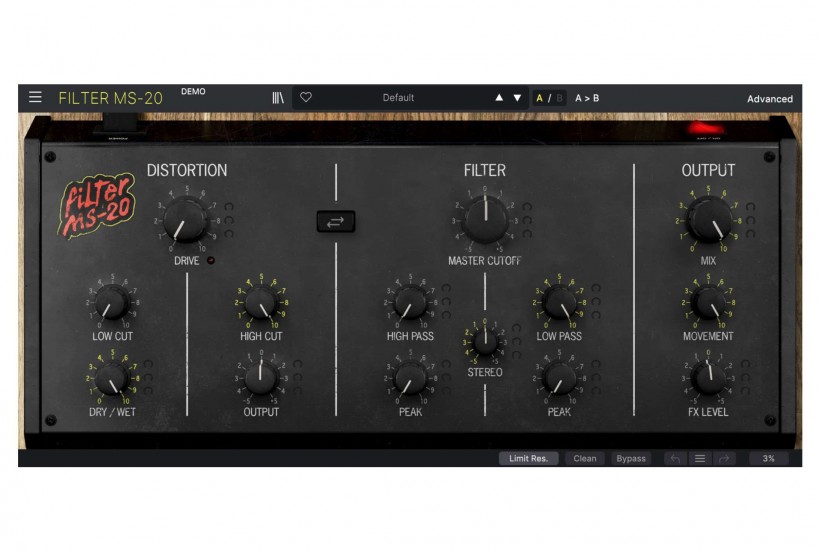The width and height of the screenshot is (820, 551).
Task: Click the 3% CPU meter readout
Action: pyautogui.click(x=768, y=459)
